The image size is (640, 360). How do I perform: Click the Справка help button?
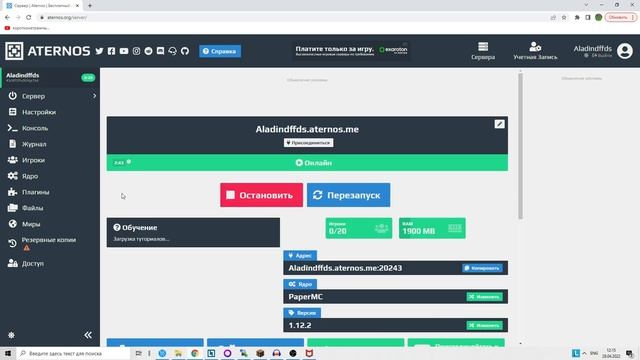click(220, 51)
